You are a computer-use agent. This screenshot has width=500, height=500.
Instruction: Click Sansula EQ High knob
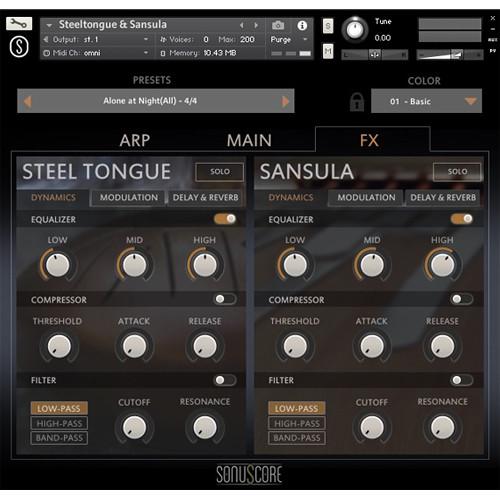pos(442,265)
